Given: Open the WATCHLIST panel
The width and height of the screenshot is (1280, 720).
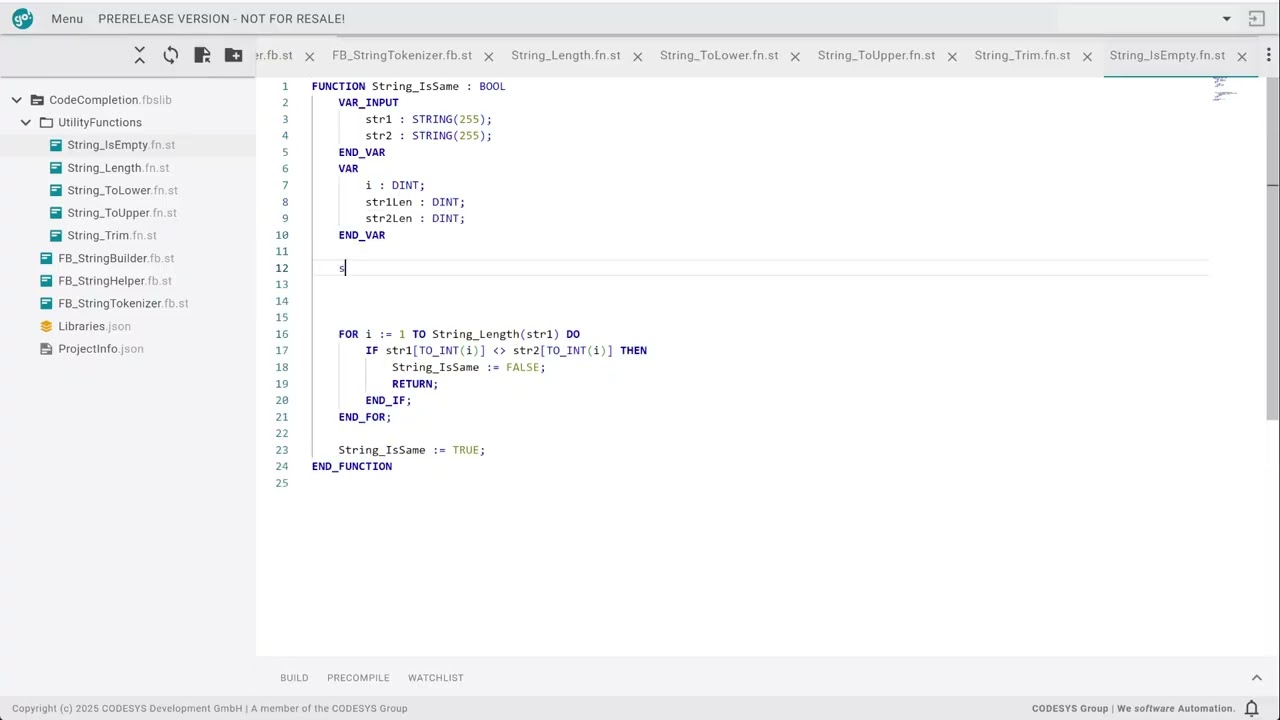Looking at the screenshot, I should click(x=436, y=678).
